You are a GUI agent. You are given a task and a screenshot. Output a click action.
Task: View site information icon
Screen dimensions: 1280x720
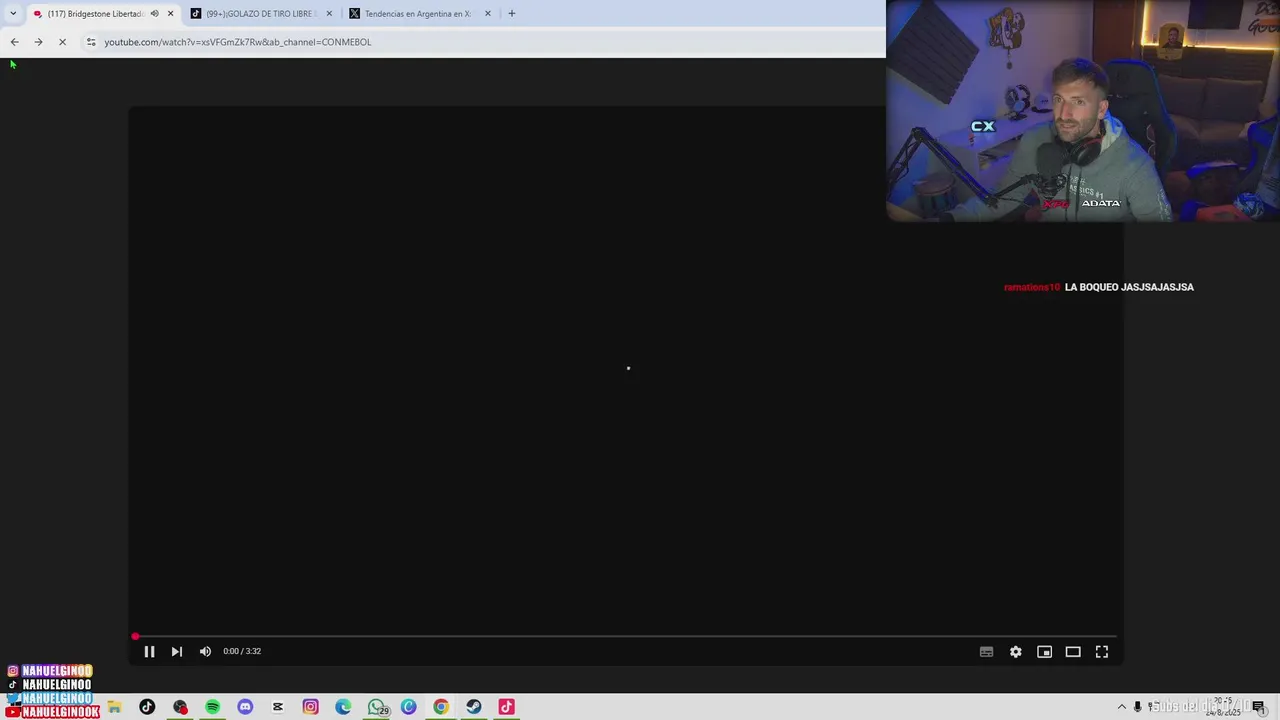[x=91, y=42]
